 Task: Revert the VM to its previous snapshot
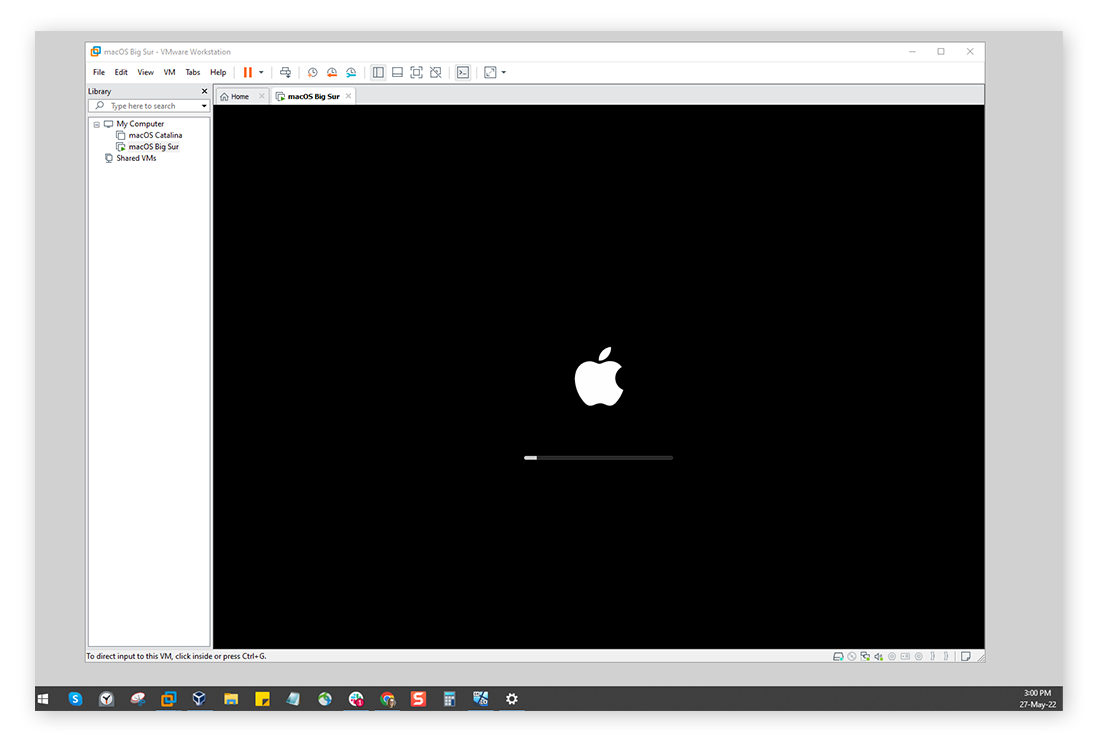tap(331, 72)
